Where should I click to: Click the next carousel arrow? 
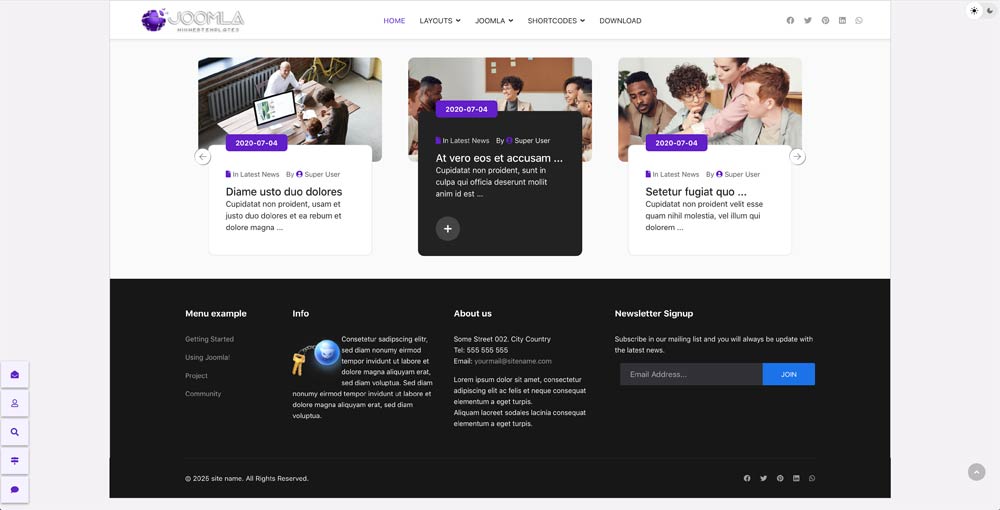point(797,157)
